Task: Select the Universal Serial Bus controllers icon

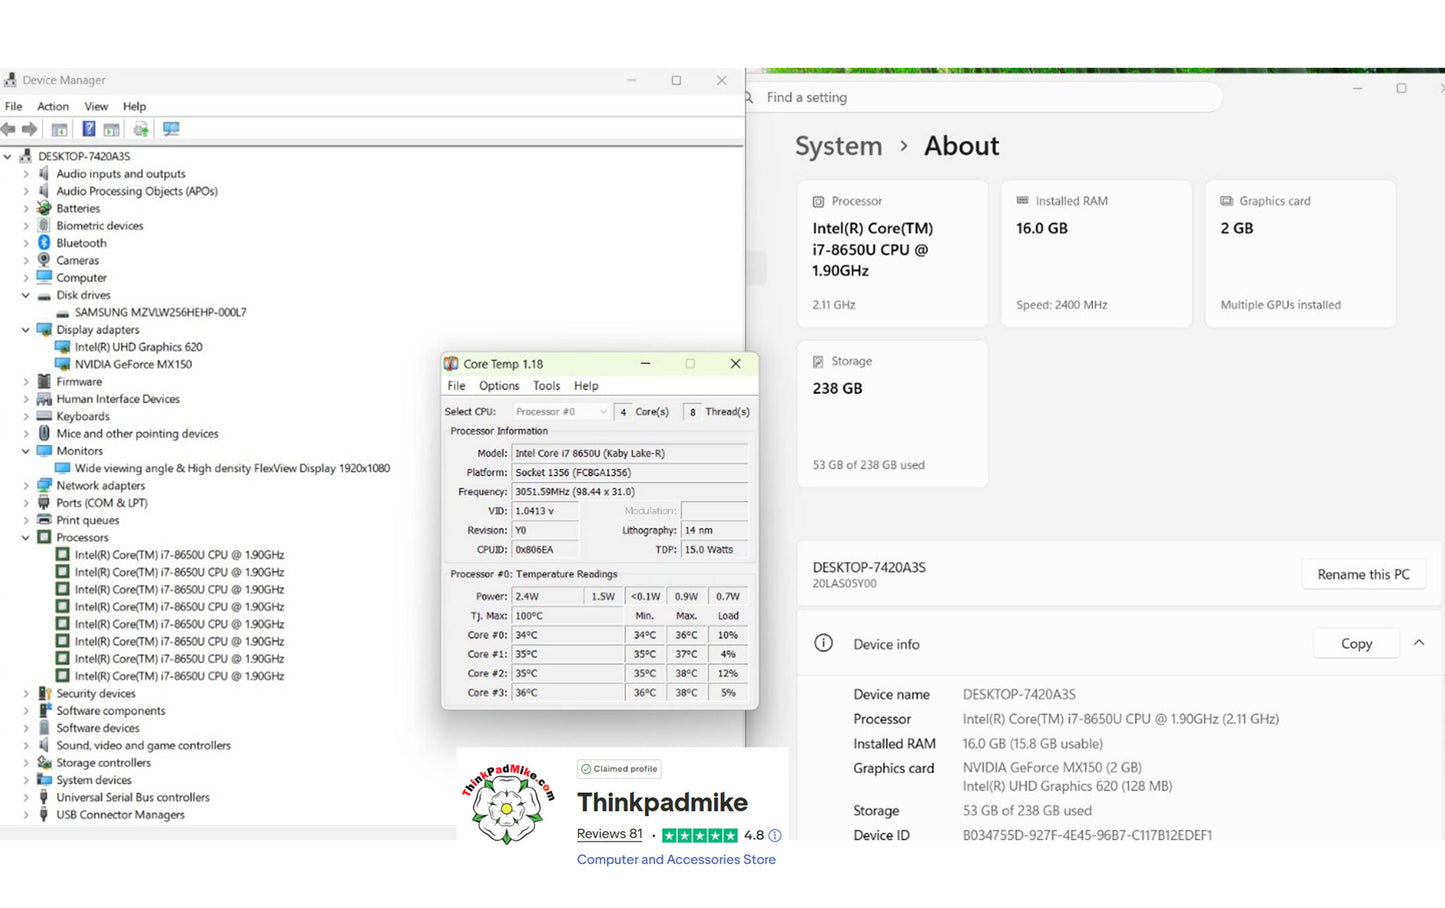Action: pyautogui.click(x=44, y=797)
